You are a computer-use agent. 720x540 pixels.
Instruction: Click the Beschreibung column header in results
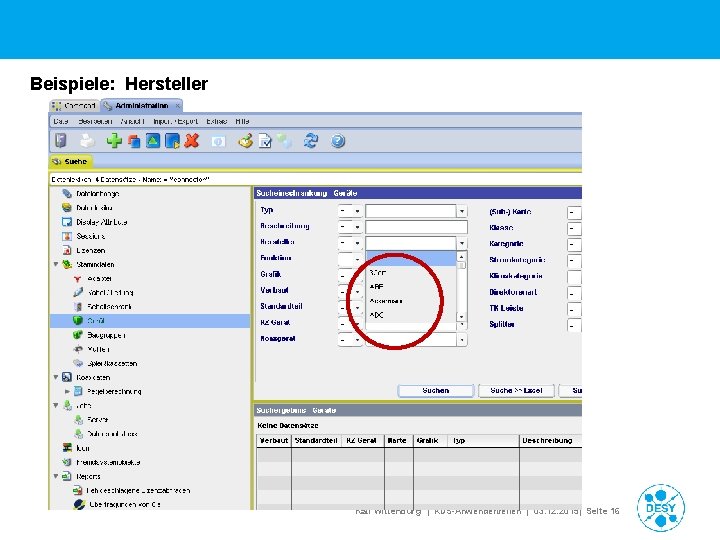click(x=551, y=440)
